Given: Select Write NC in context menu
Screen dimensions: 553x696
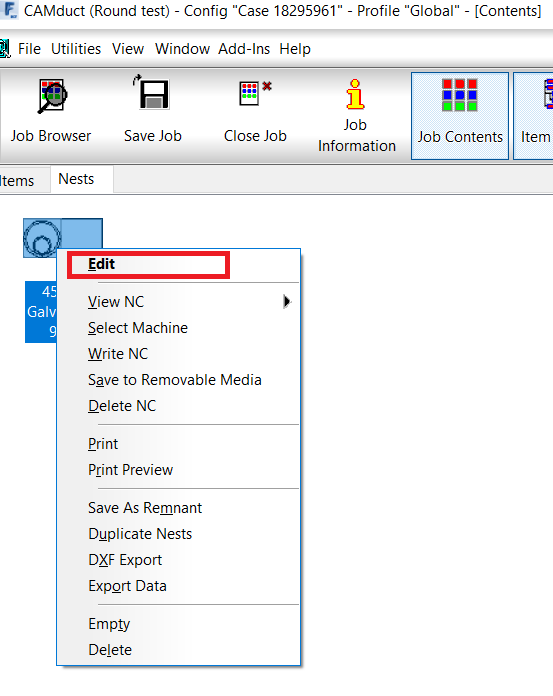Looking at the screenshot, I should (x=118, y=354).
